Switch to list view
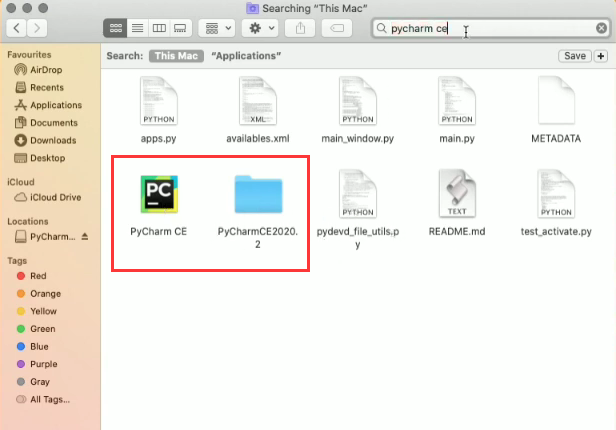Screen dimensions: 616x430 [x=137, y=29]
